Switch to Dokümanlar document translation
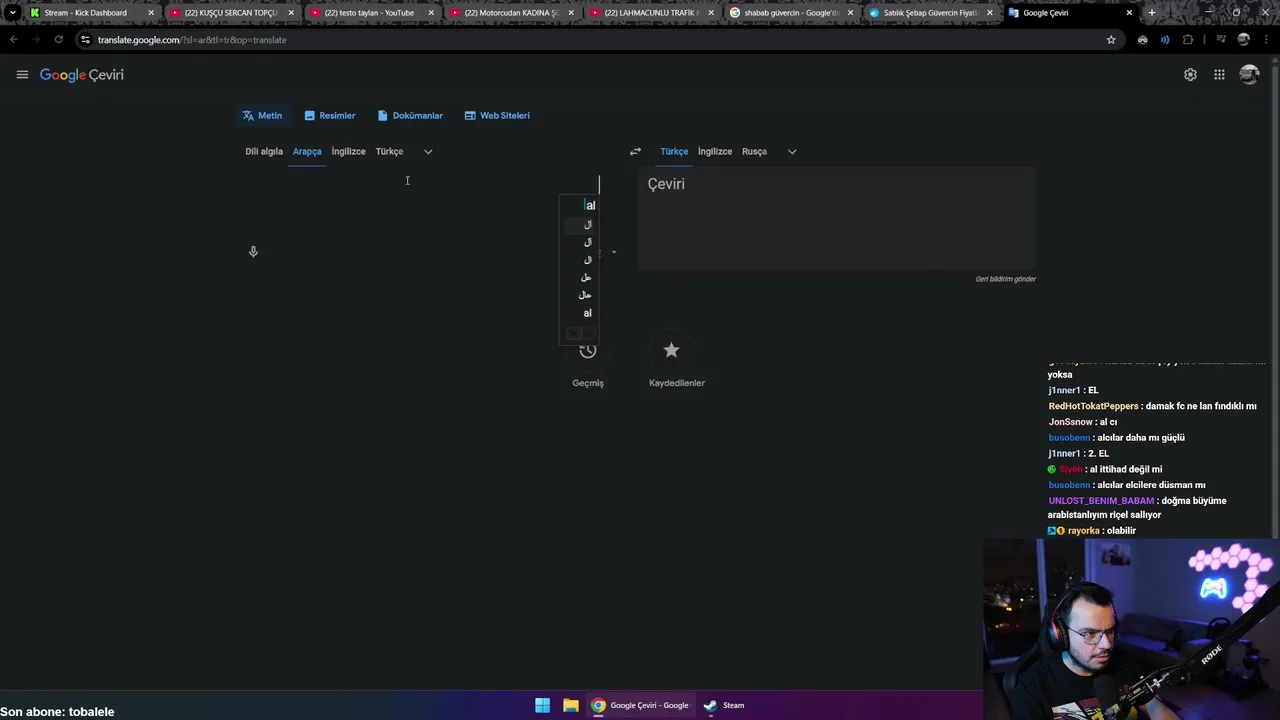Image resolution: width=1280 pixels, height=720 pixels. pos(410,115)
